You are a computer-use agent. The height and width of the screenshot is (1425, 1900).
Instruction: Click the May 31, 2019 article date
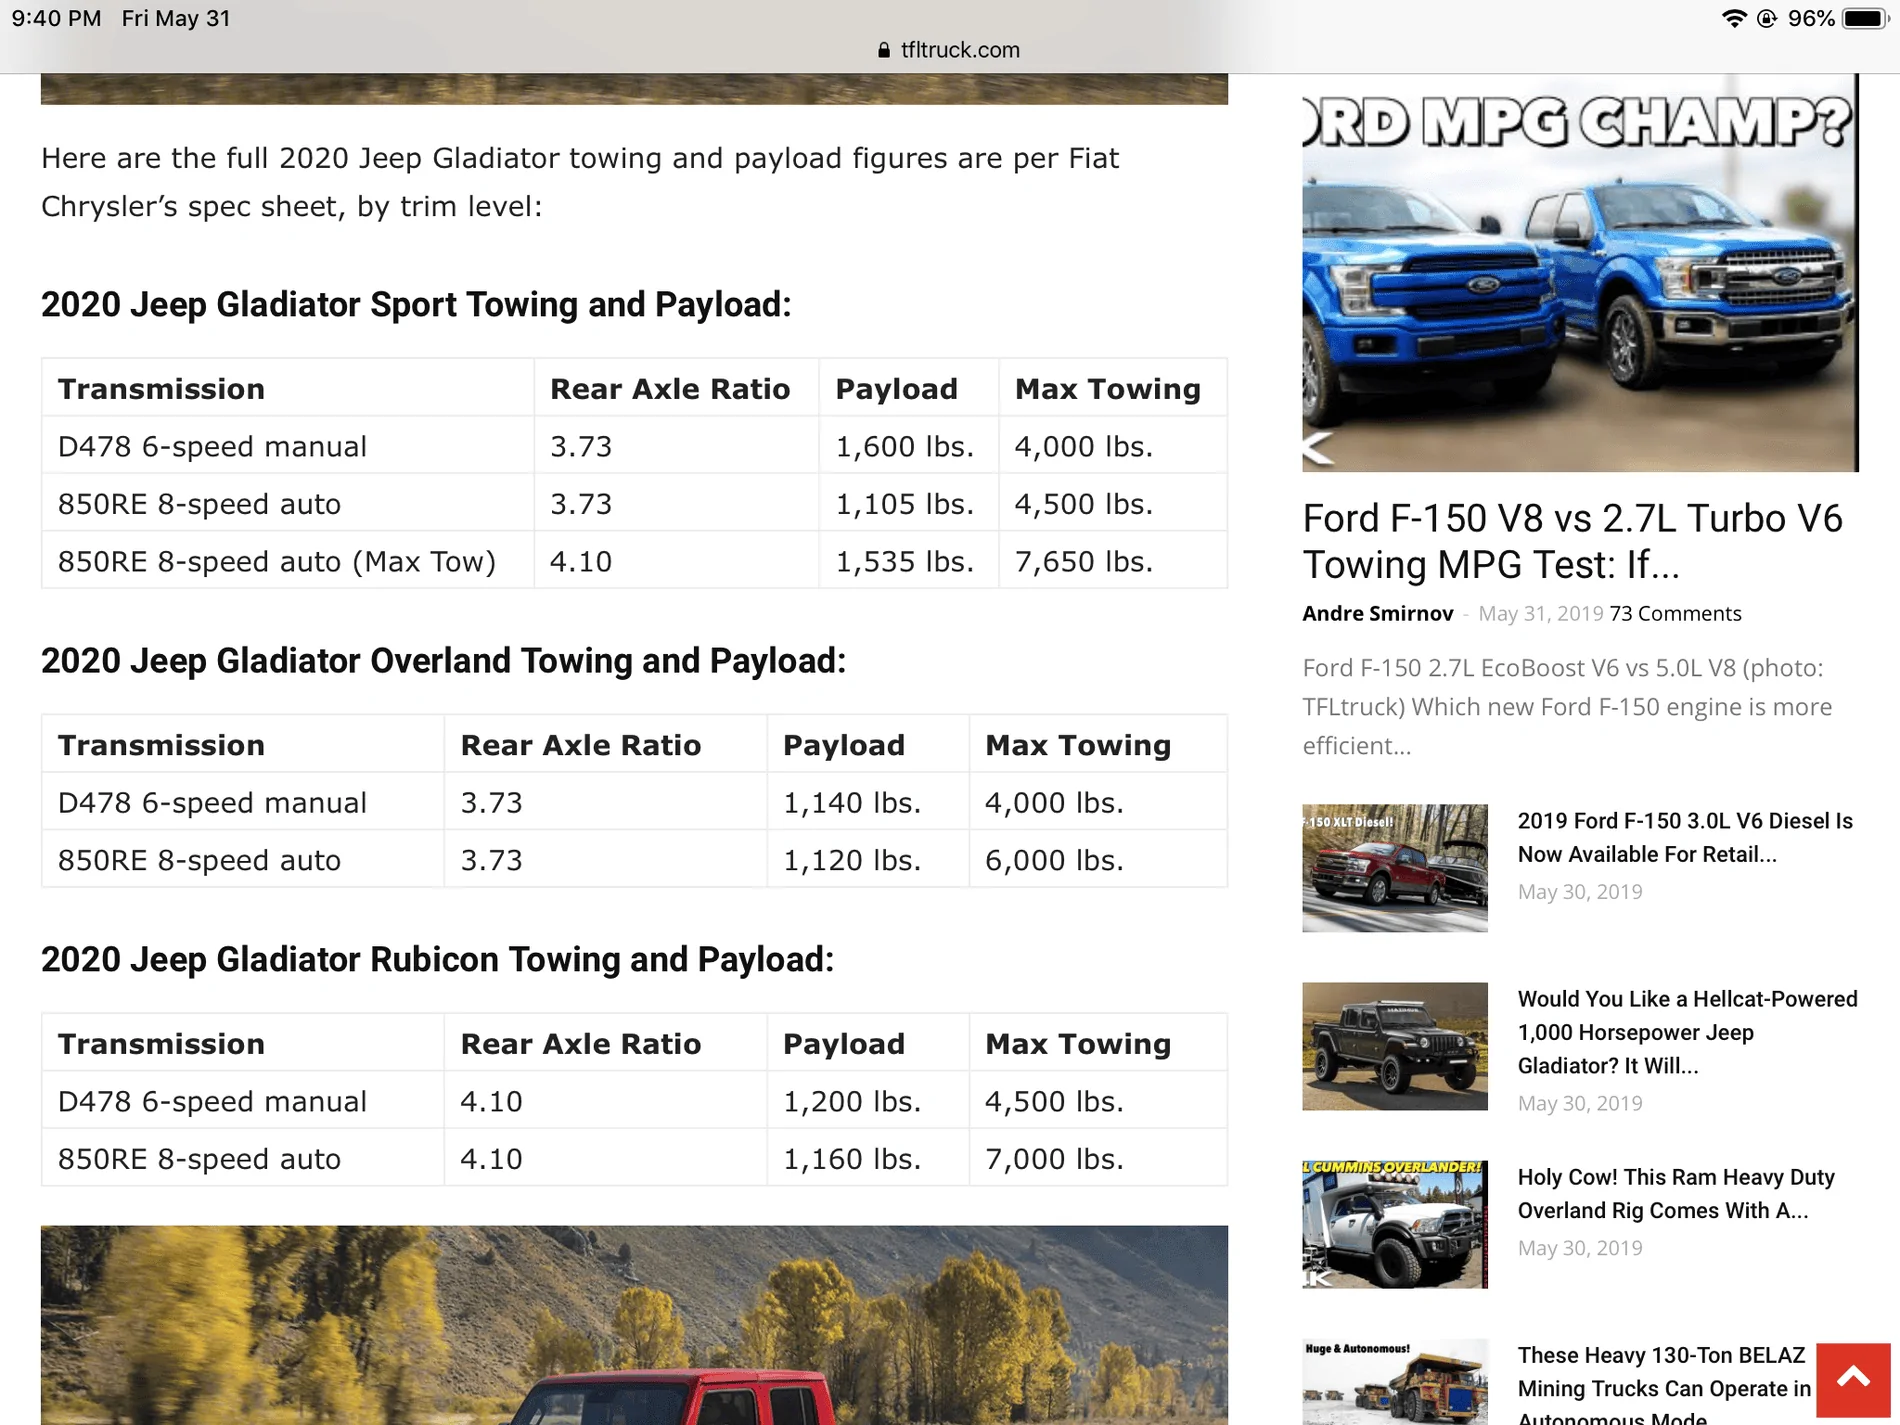[x=1541, y=614]
